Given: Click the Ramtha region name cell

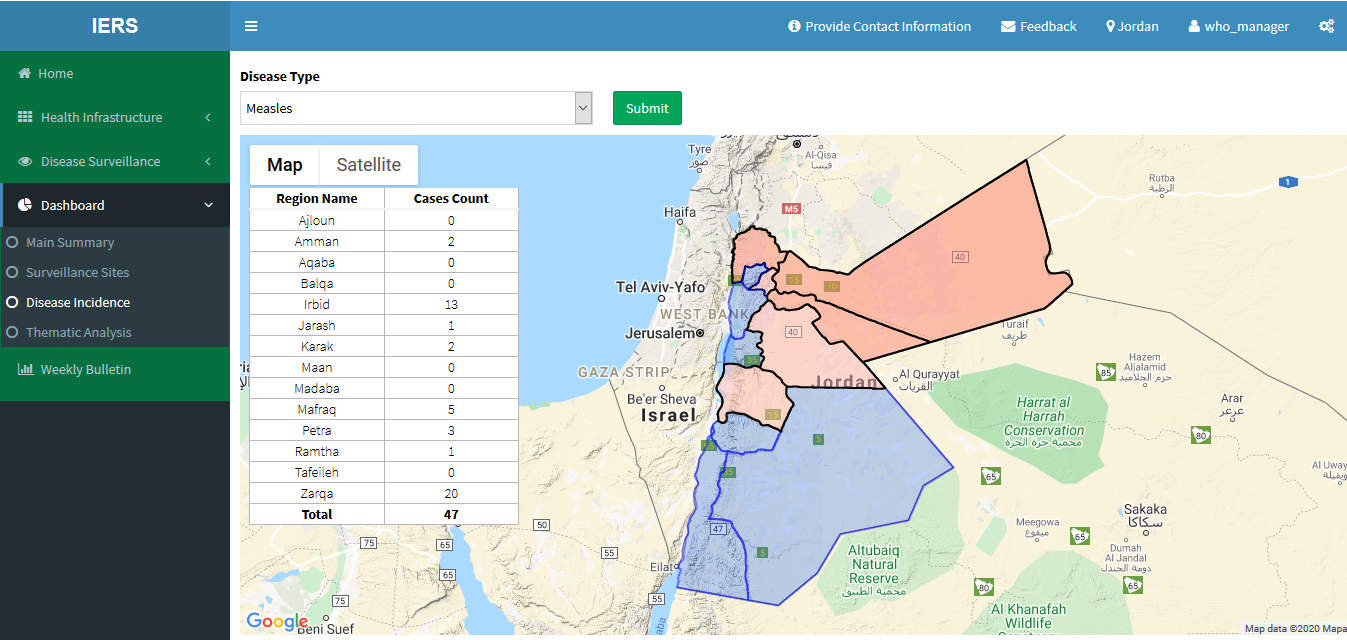Looking at the screenshot, I should pyautogui.click(x=317, y=451).
